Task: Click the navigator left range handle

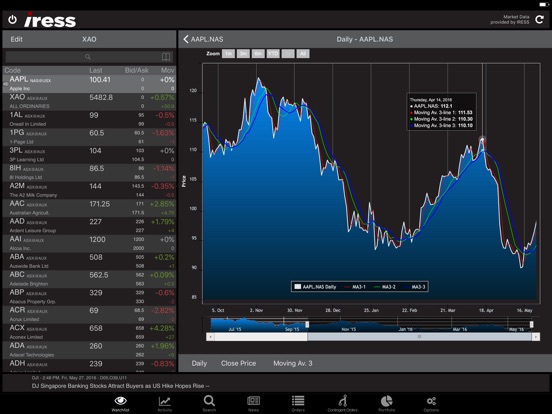Action: coord(307,324)
